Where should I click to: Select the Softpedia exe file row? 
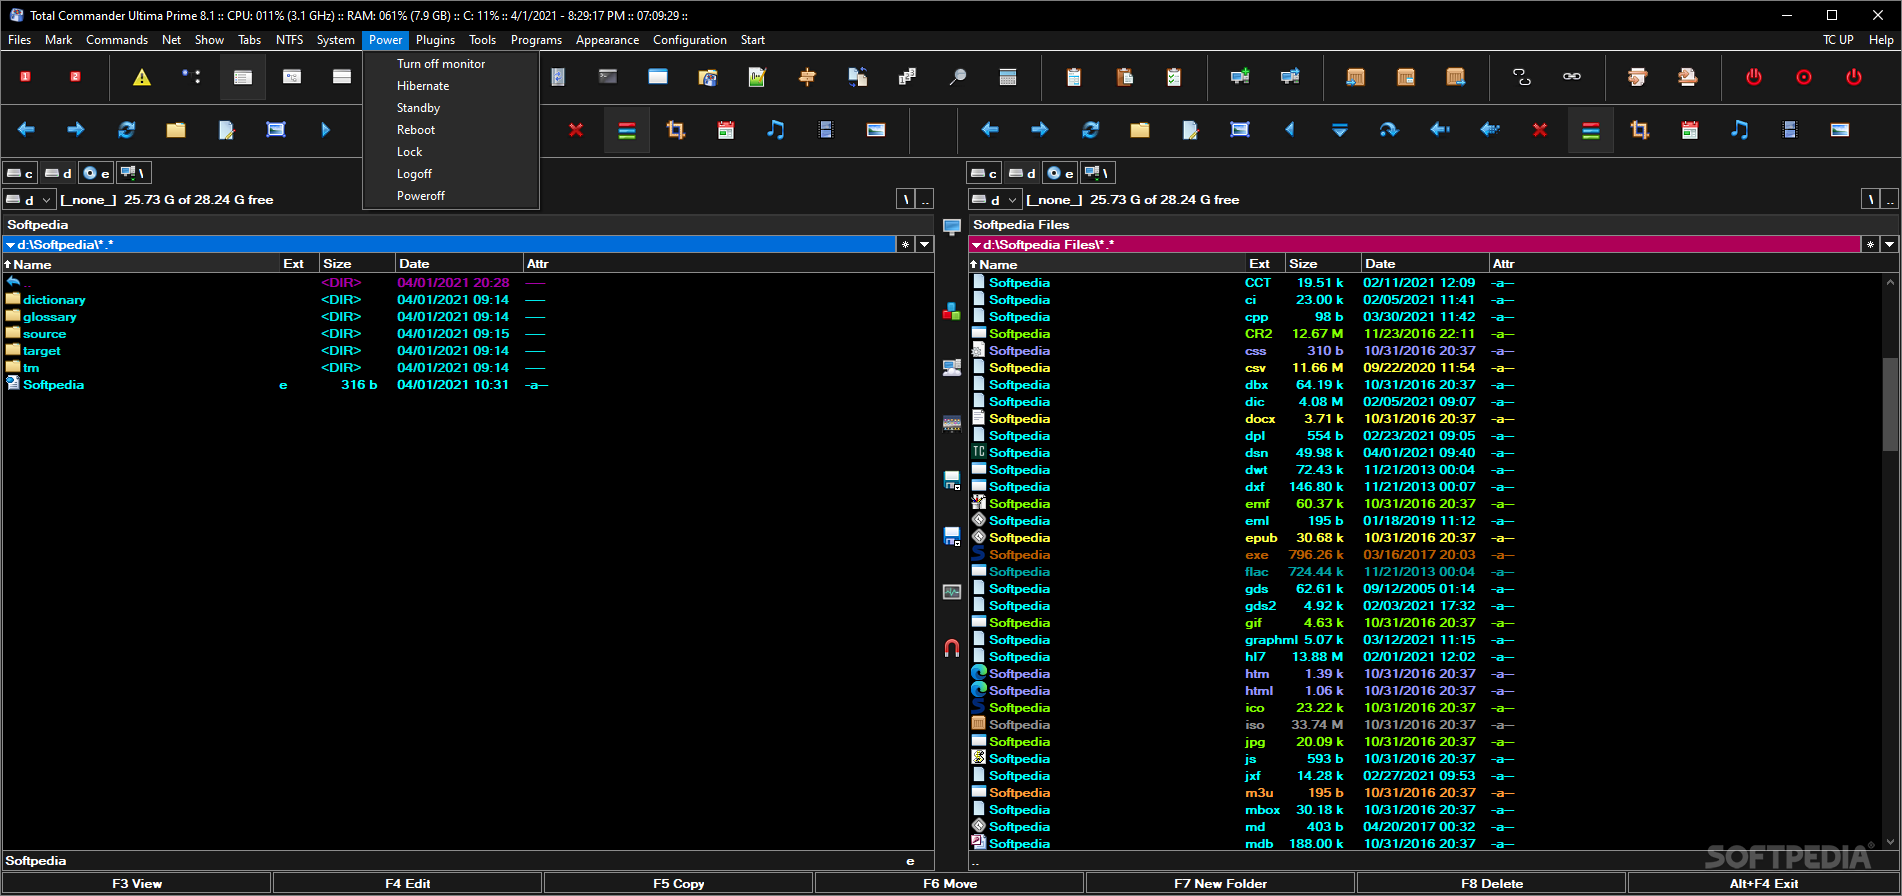click(1425, 555)
